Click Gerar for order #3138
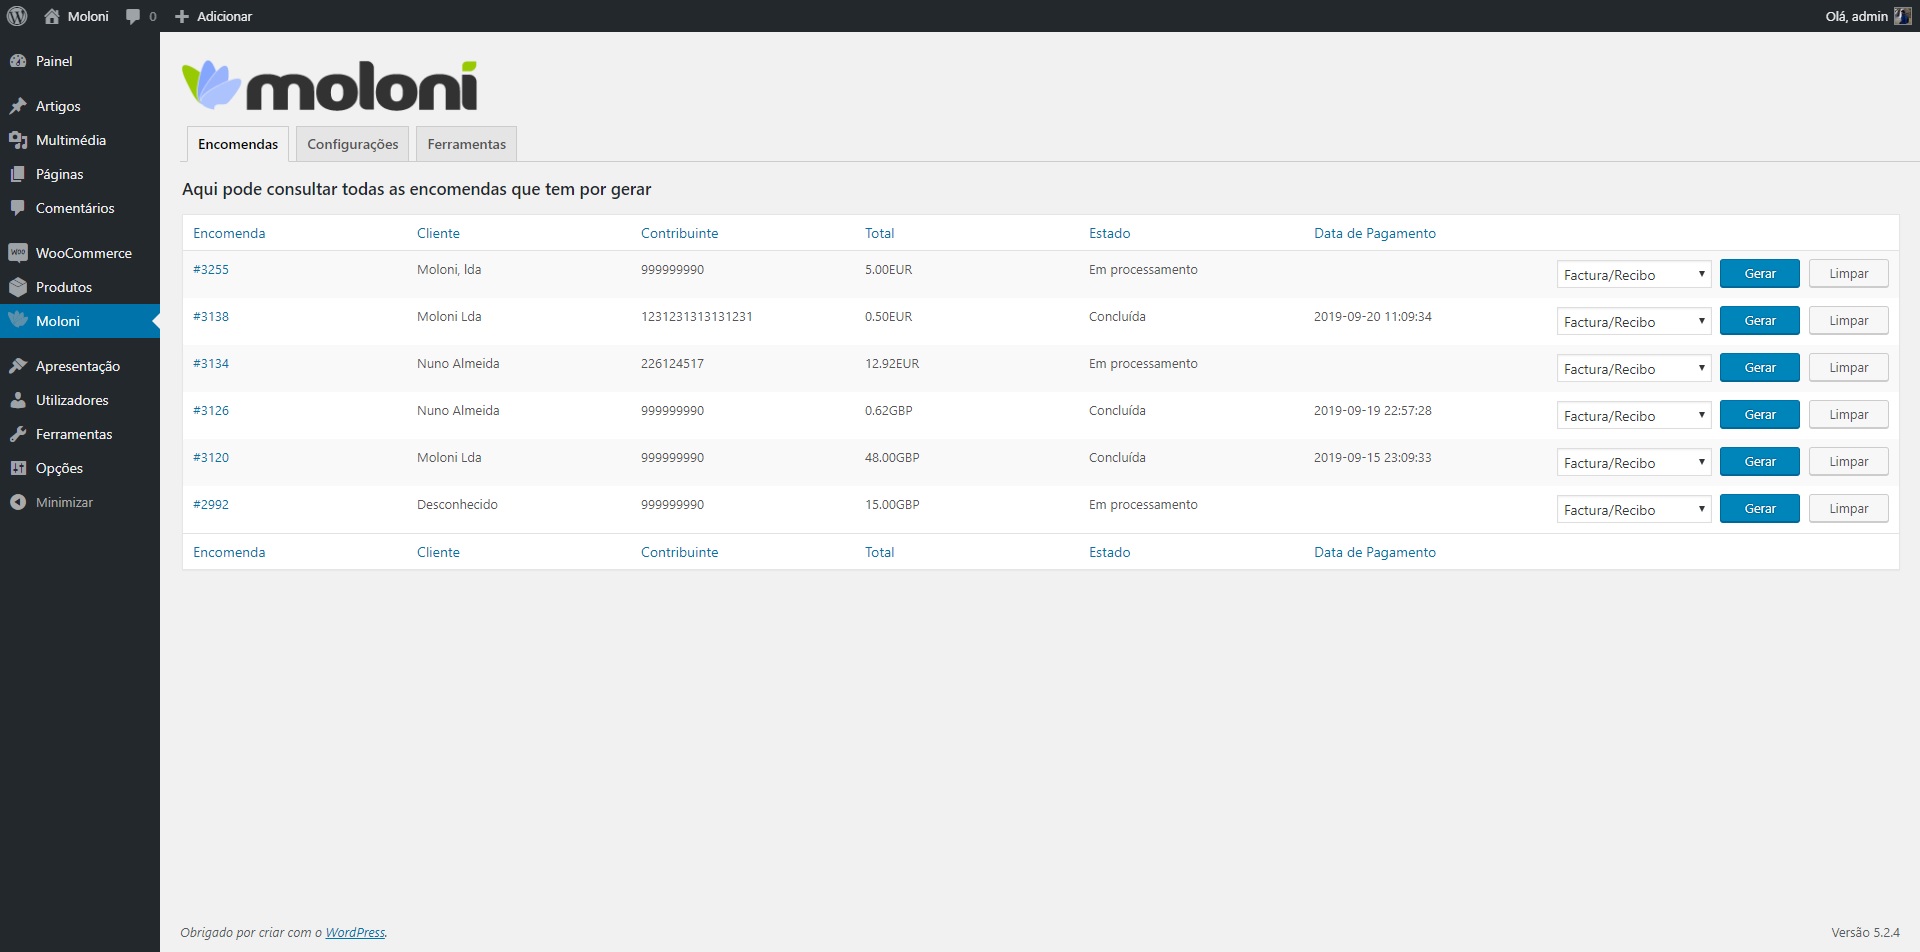 (1760, 321)
